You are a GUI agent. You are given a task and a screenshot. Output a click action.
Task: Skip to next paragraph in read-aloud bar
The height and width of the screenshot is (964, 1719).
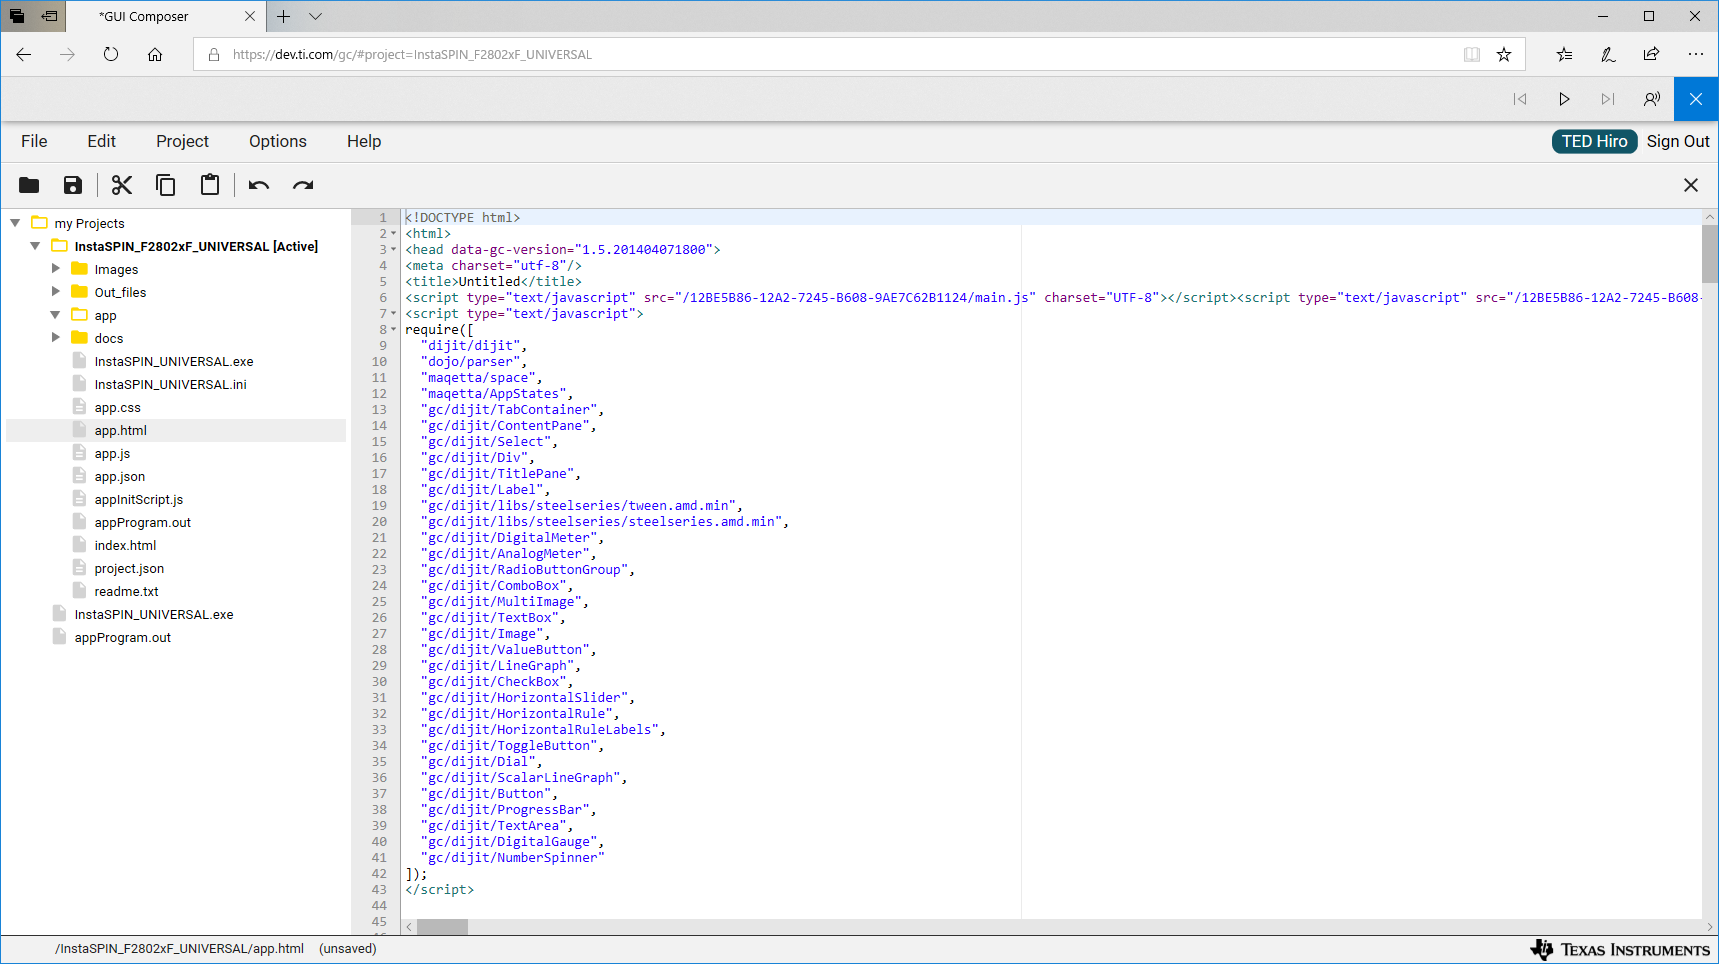coord(1608,99)
